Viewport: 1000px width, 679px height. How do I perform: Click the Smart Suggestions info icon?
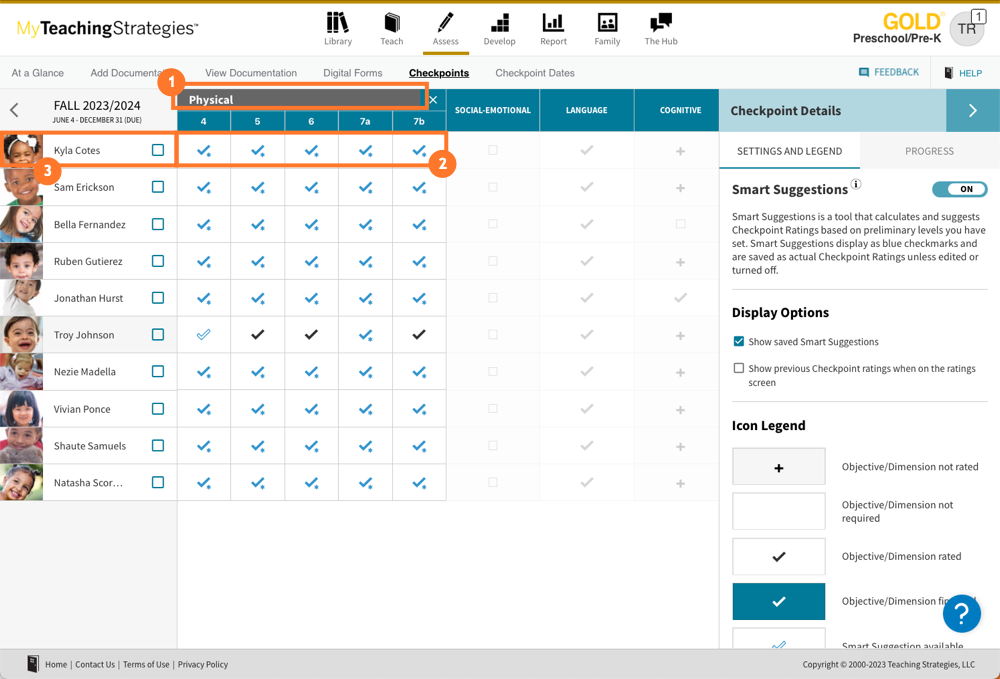856,185
